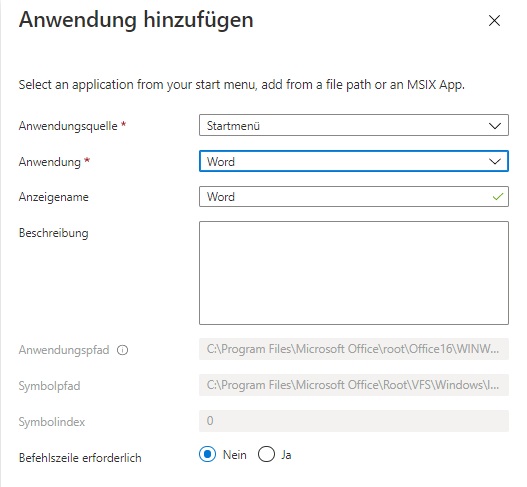The height and width of the screenshot is (487, 527).
Task: Select the Nein radio button
Action: click(207, 454)
